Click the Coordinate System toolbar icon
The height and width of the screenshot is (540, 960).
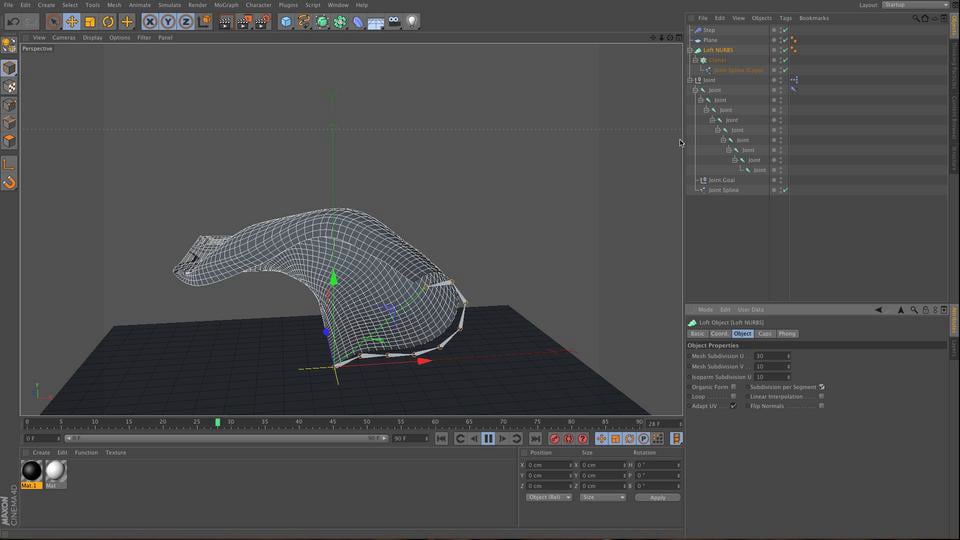[204, 22]
